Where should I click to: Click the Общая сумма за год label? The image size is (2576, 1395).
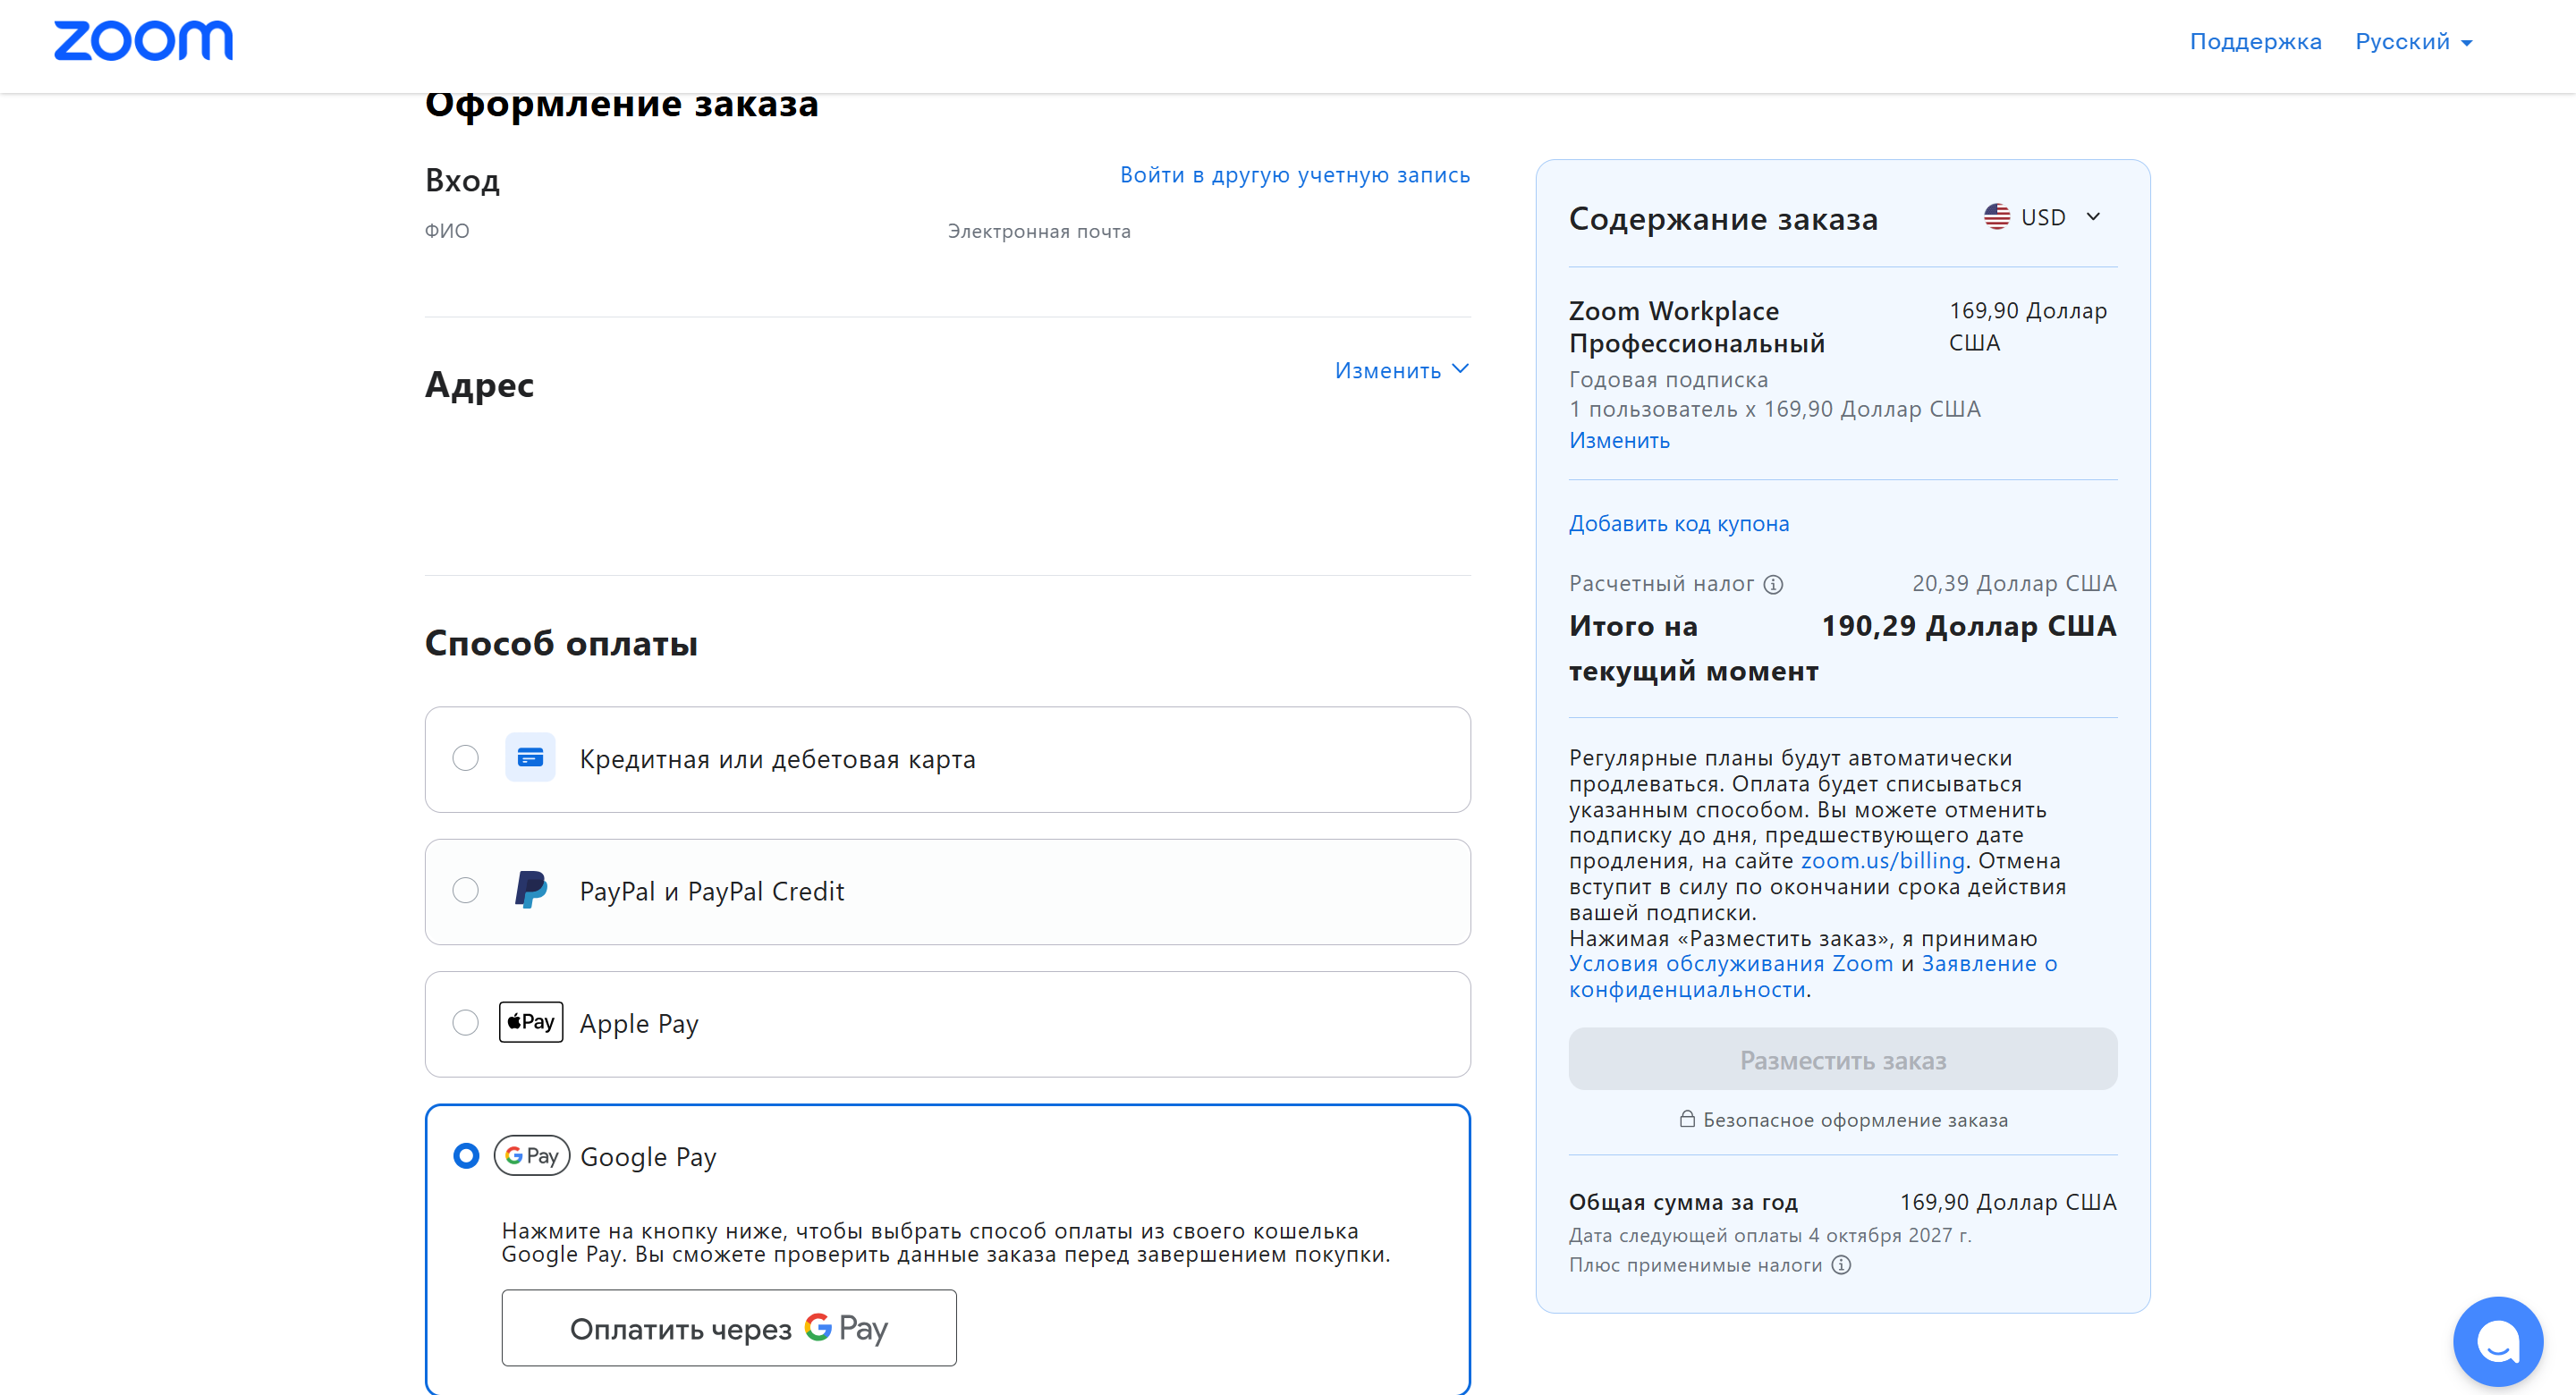(1683, 1202)
